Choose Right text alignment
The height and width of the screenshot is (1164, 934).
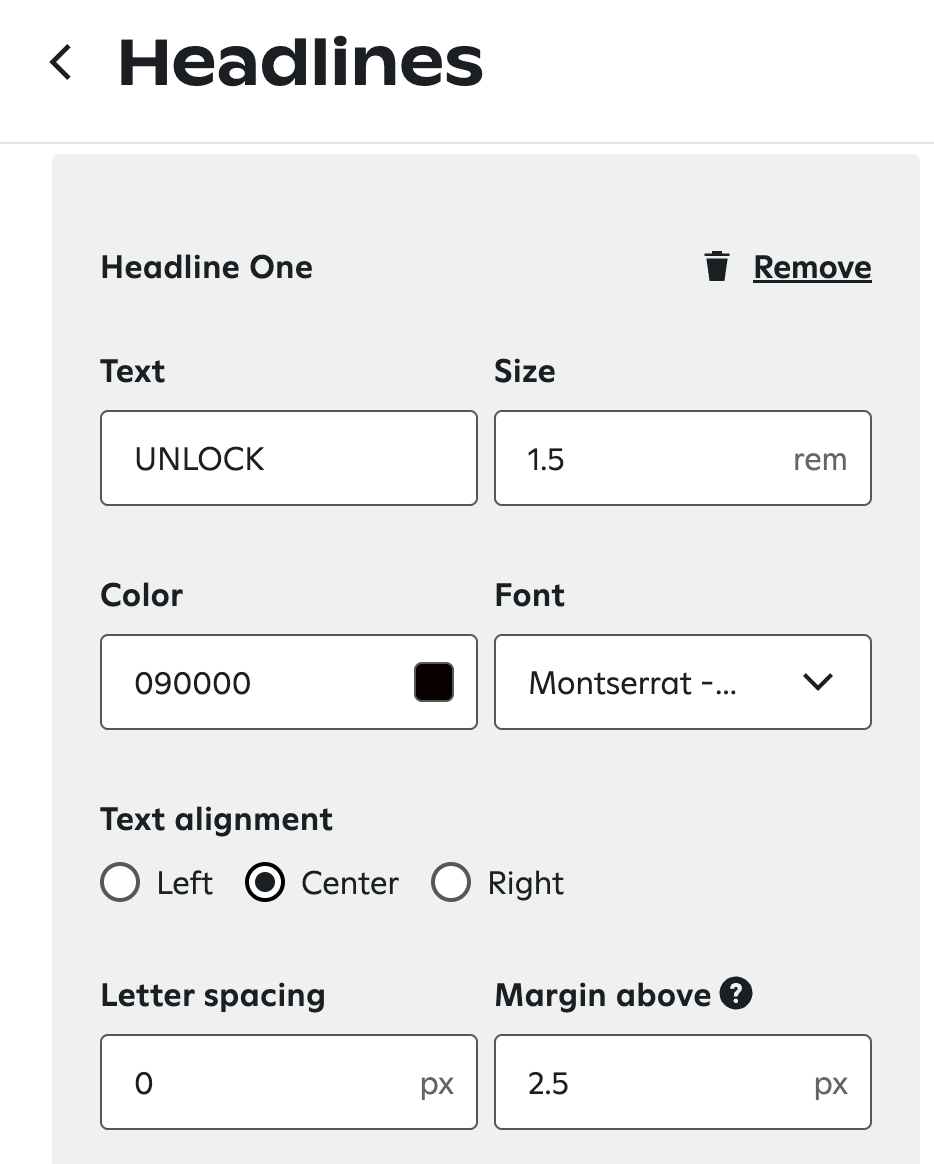450,883
